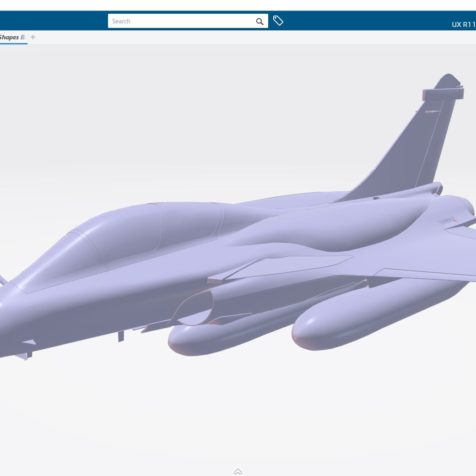Screen dimensions: 476x476
Task: Focus the Search input field
Action: coord(182,21)
